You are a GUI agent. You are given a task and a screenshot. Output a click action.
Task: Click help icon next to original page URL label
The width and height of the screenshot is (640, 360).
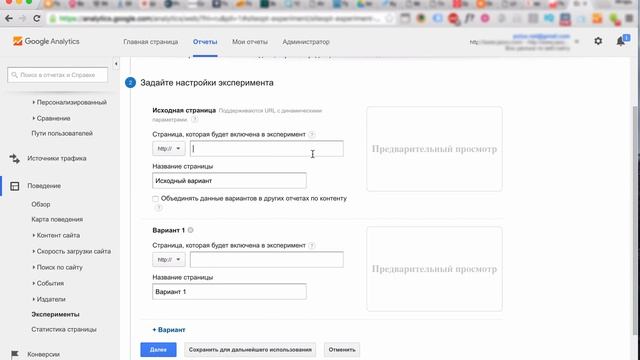click(312, 134)
